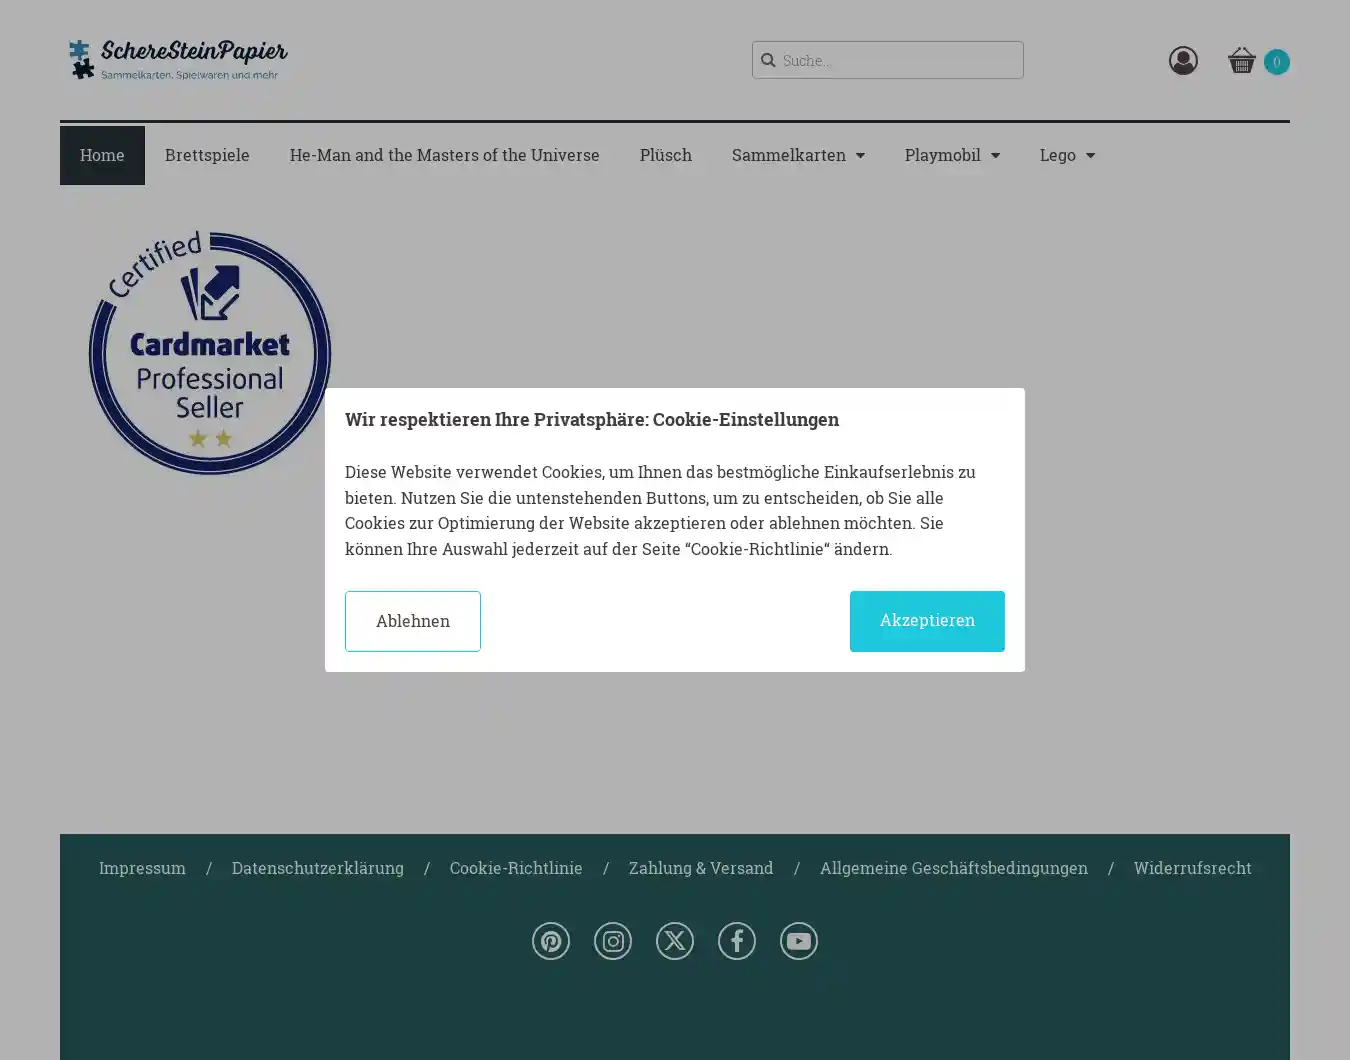The image size is (1350, 1060).
Task: Open the shopping basket icon
Action: 1242,61
